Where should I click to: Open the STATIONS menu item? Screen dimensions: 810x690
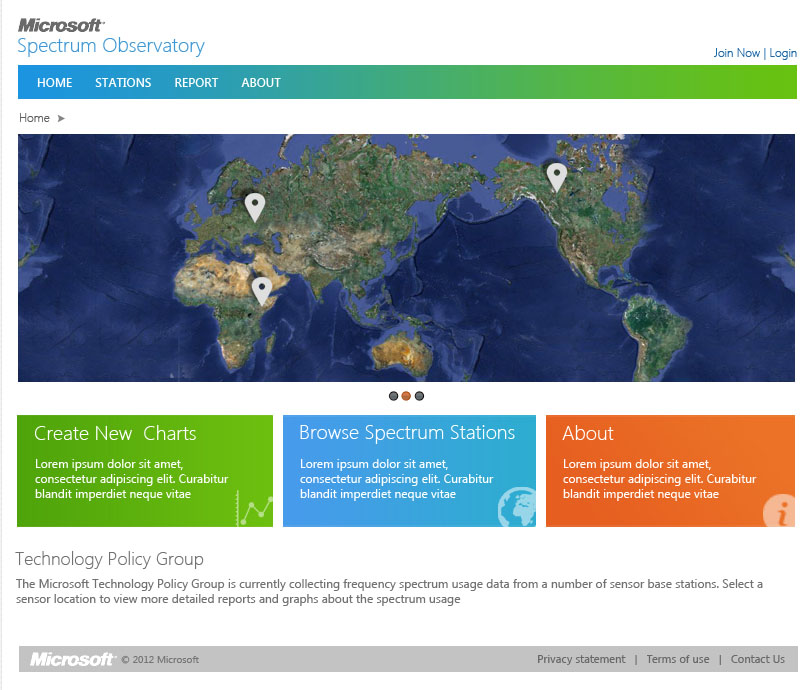pos(123,83)
